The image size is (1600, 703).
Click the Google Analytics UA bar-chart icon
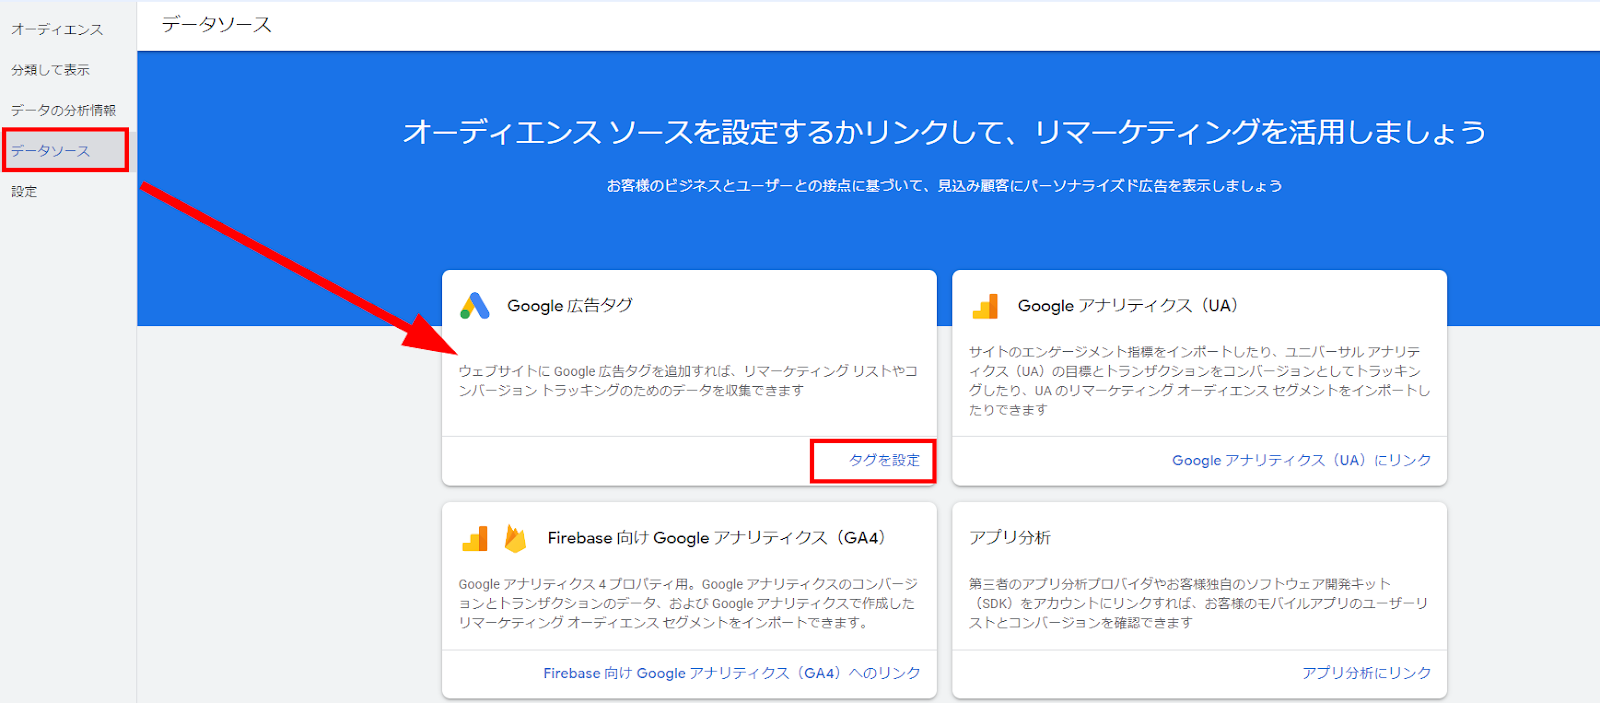click(985, 306)
